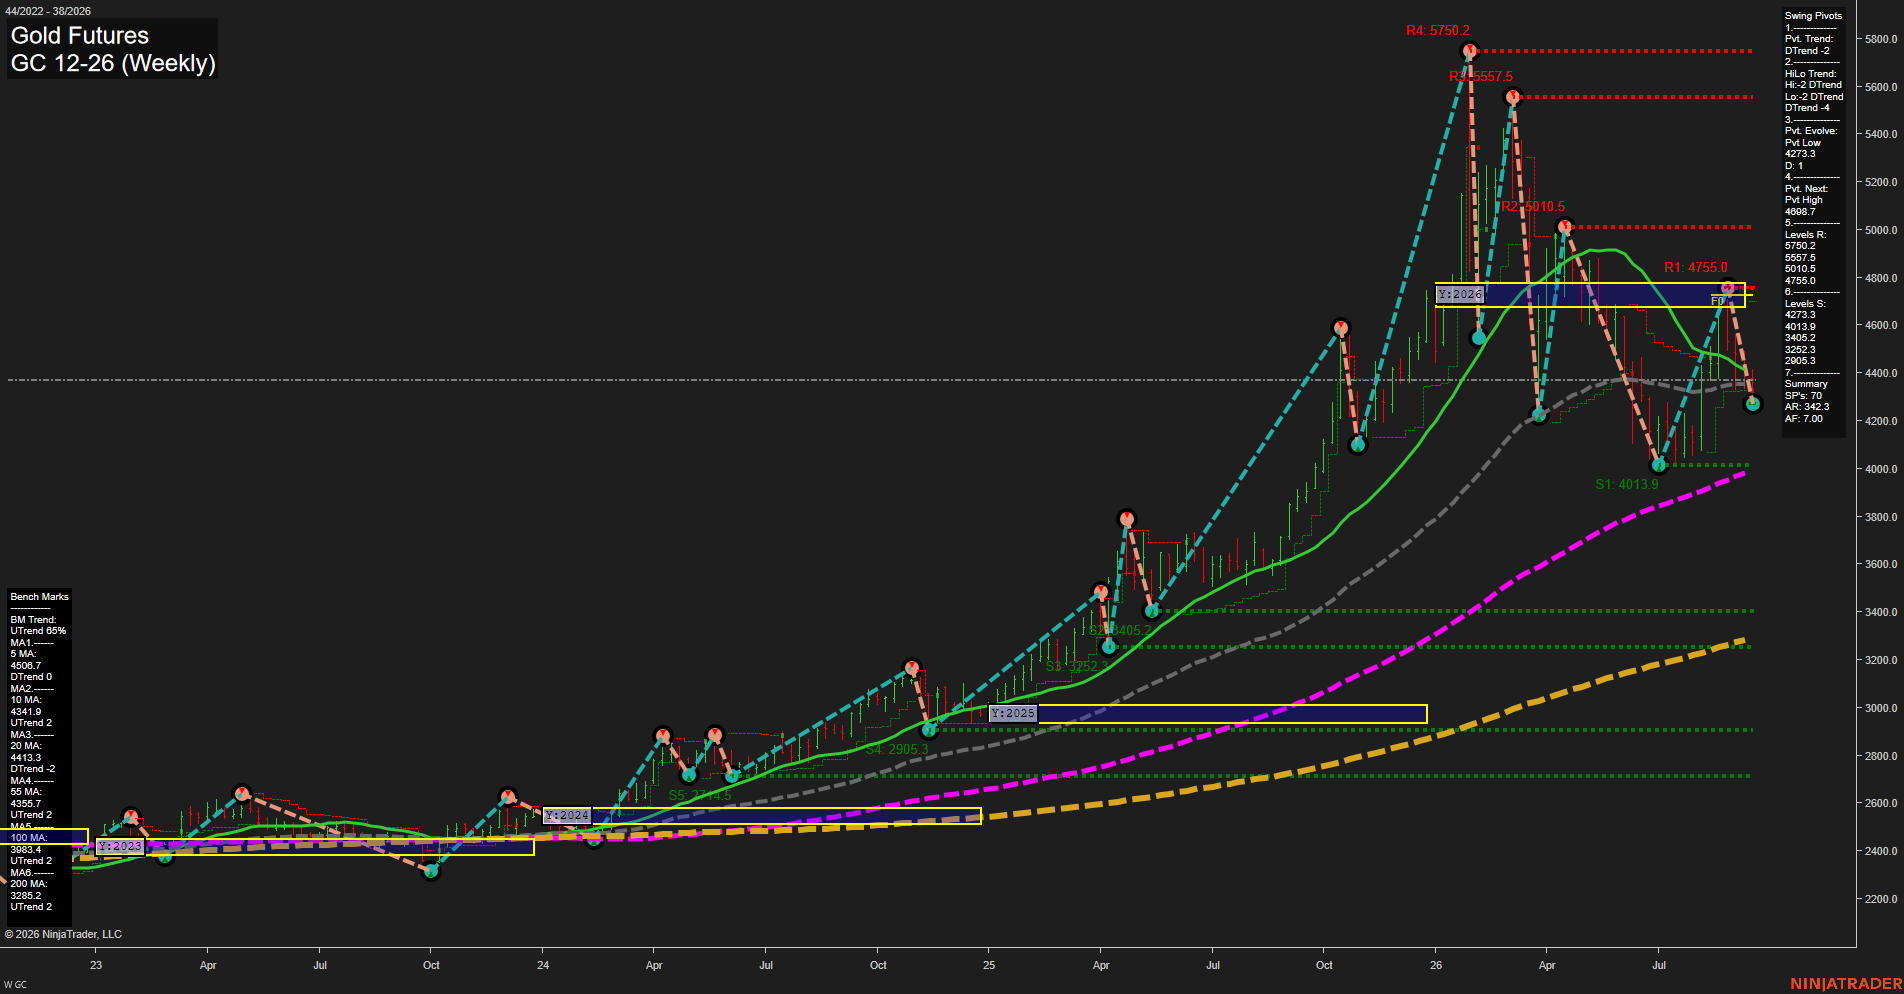The height and width of the screenshot is (994, 1904).
Task: Click the Levels S: heading in Swing Pivots
Action: [x=1805, y=304]
